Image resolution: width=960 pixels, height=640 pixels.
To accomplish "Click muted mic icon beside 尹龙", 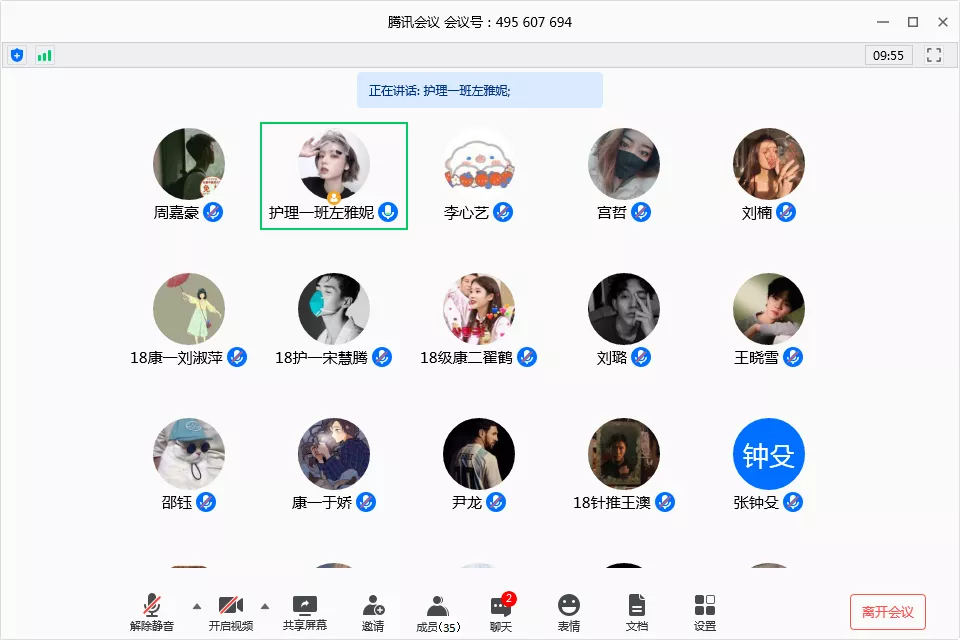I will click(496, 502).
